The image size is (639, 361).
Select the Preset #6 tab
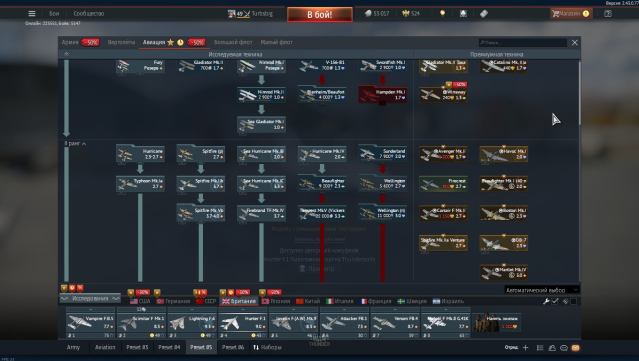233,347
